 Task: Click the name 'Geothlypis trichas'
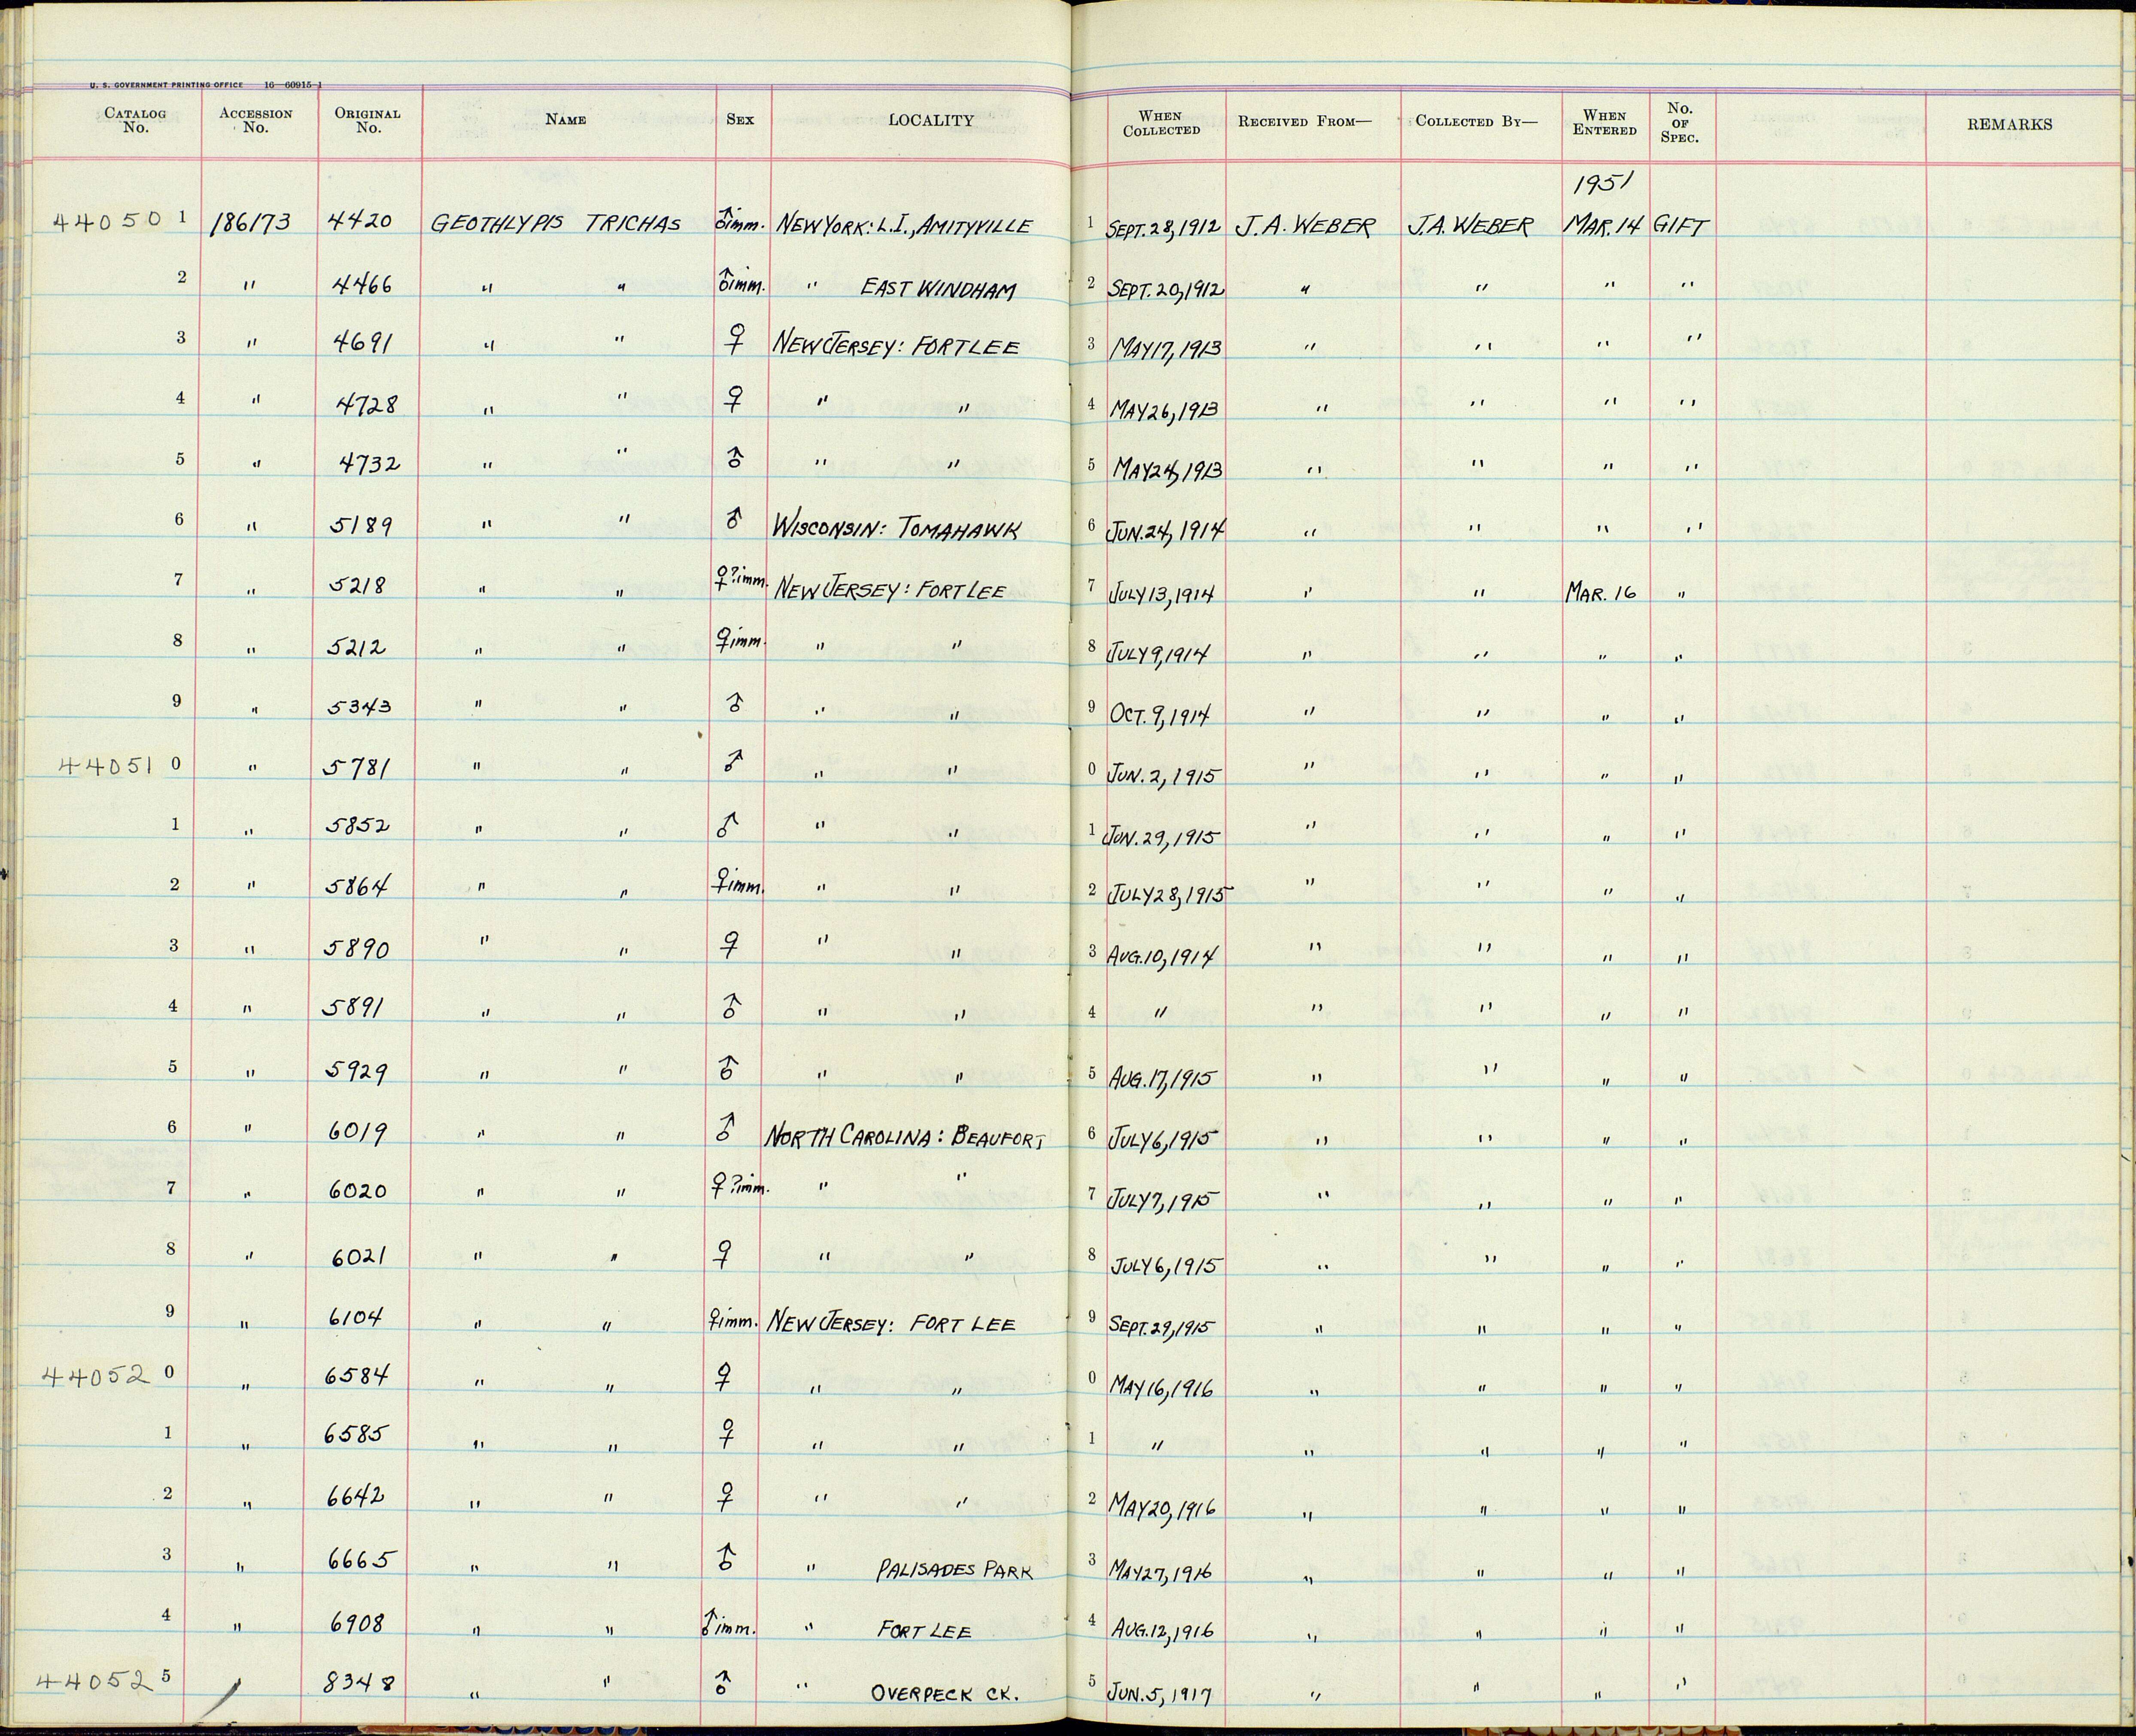555,224
